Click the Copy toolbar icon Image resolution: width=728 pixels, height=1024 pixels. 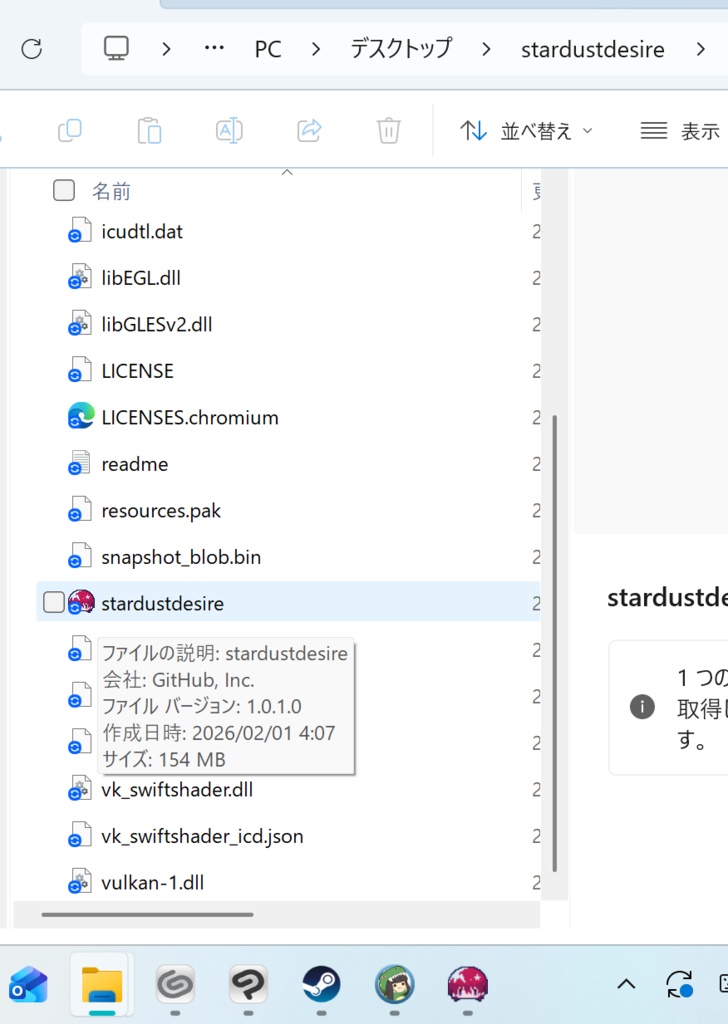point(70,131)
